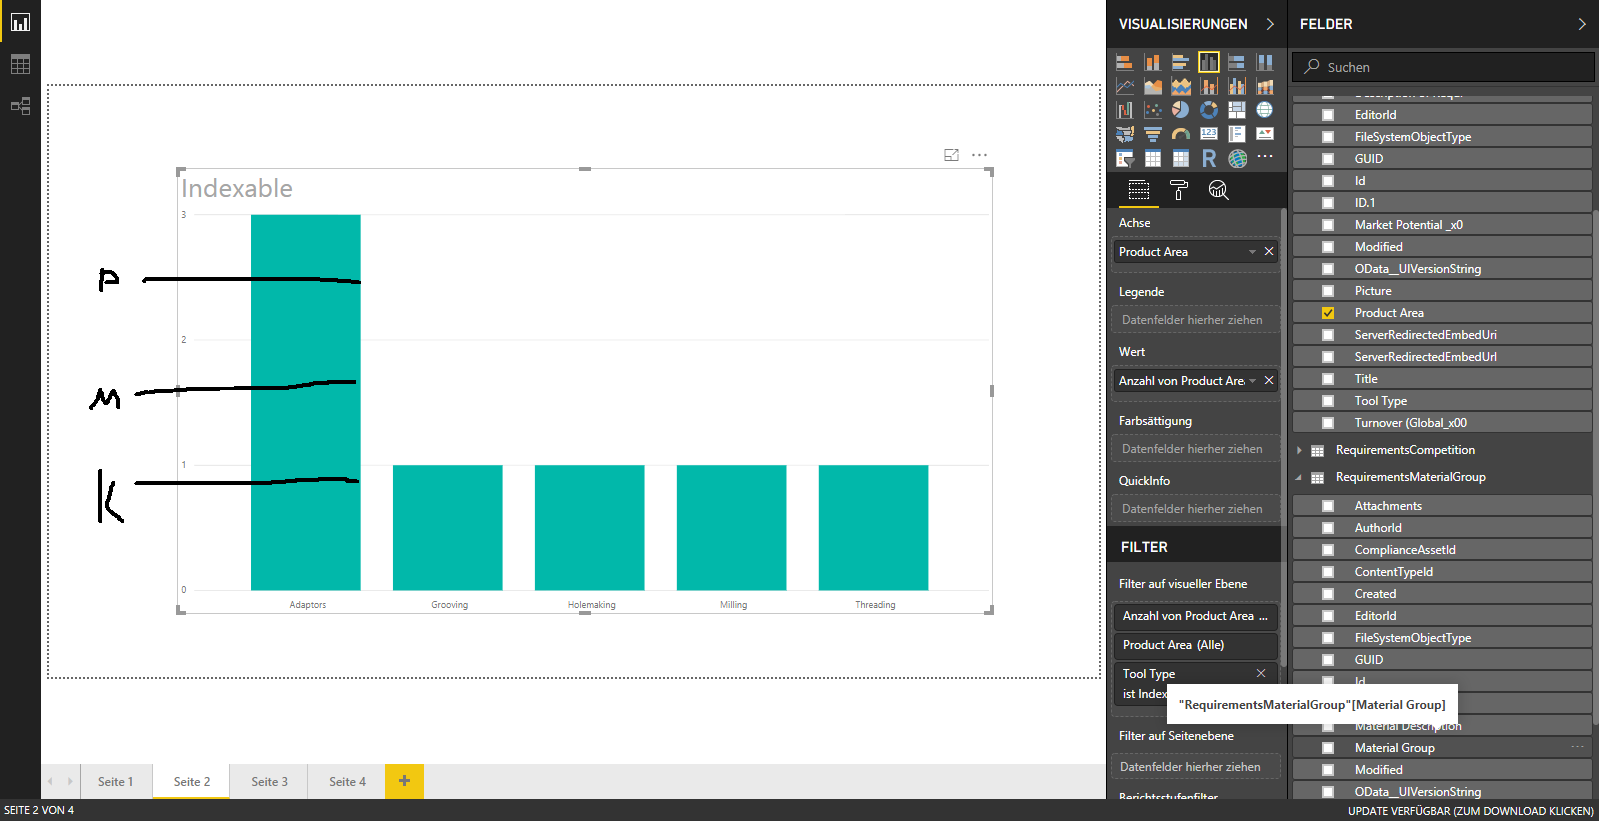The image size is (1599, 821).
Task: Switch to the Seite 1 tab
Action: tap(115, 782)
